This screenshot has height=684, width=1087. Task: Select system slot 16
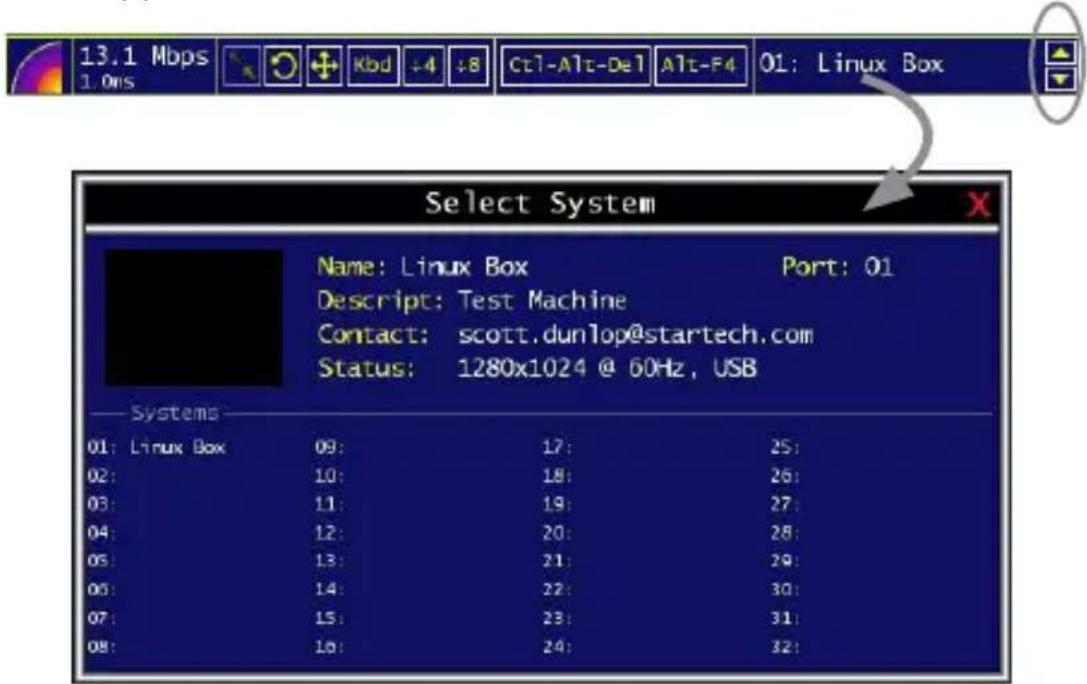click(x=329, y=647)
